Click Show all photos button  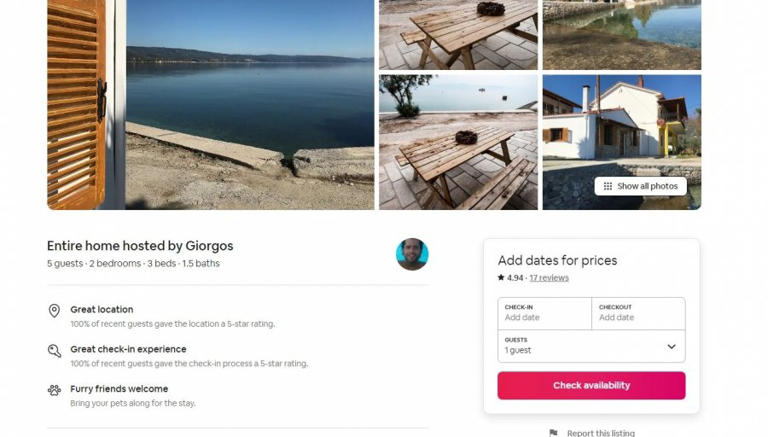tap(640, 186)
